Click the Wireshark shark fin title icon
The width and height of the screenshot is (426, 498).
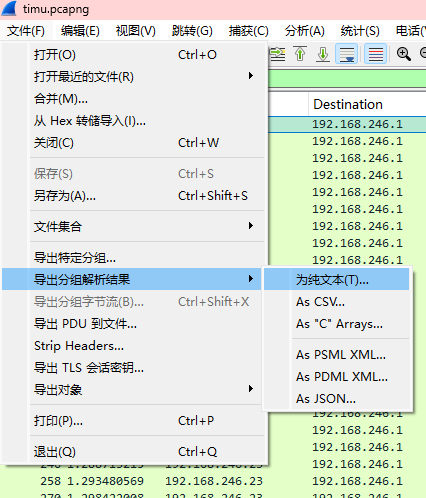[x=9, y=9]
